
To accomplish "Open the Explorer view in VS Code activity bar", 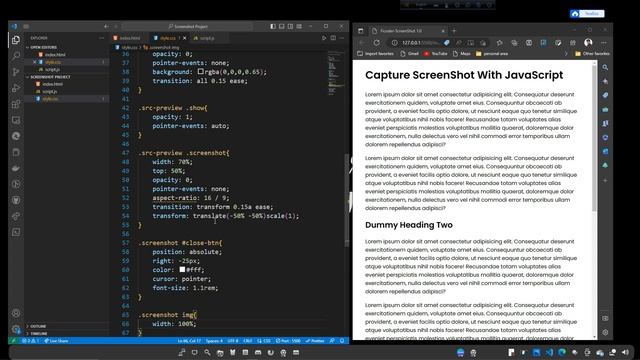I will 16,40.
